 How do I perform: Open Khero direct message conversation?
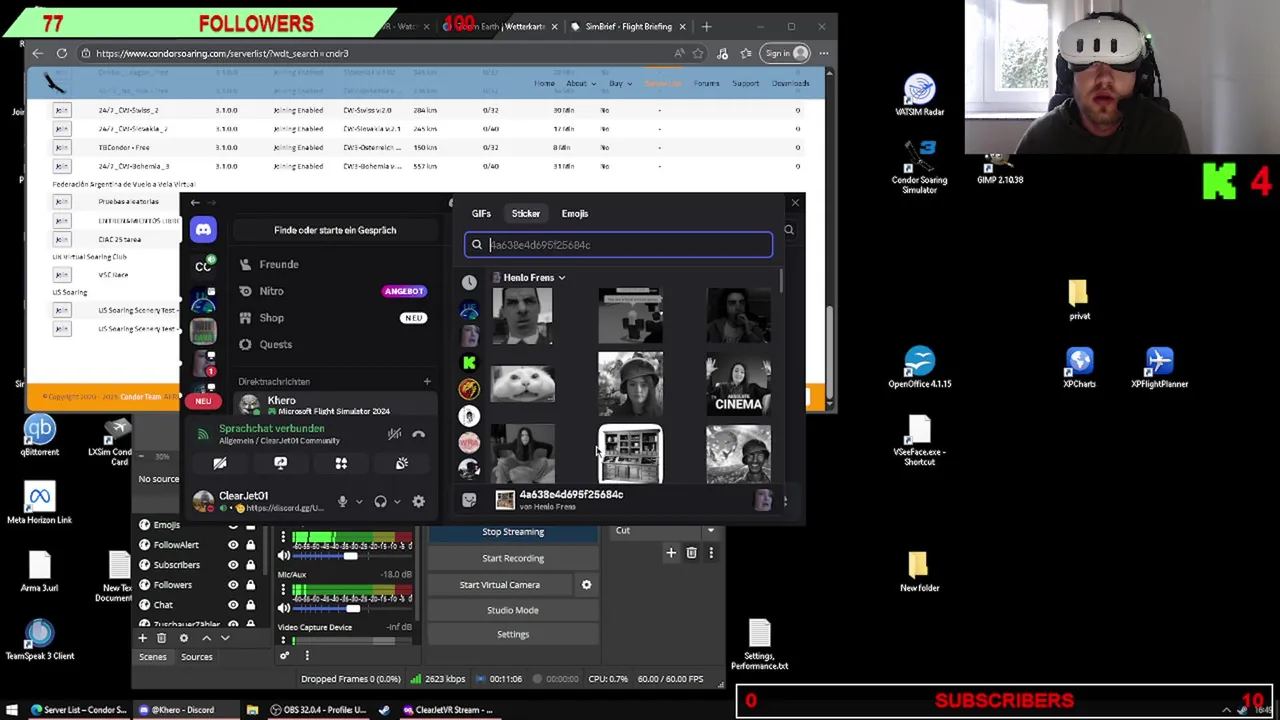[x=335, y=405]
